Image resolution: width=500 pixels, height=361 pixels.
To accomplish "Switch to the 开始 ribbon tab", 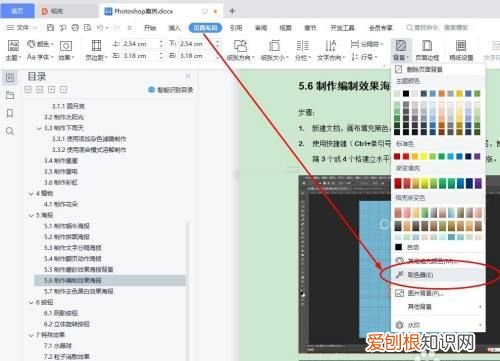I will coord(150,28).
